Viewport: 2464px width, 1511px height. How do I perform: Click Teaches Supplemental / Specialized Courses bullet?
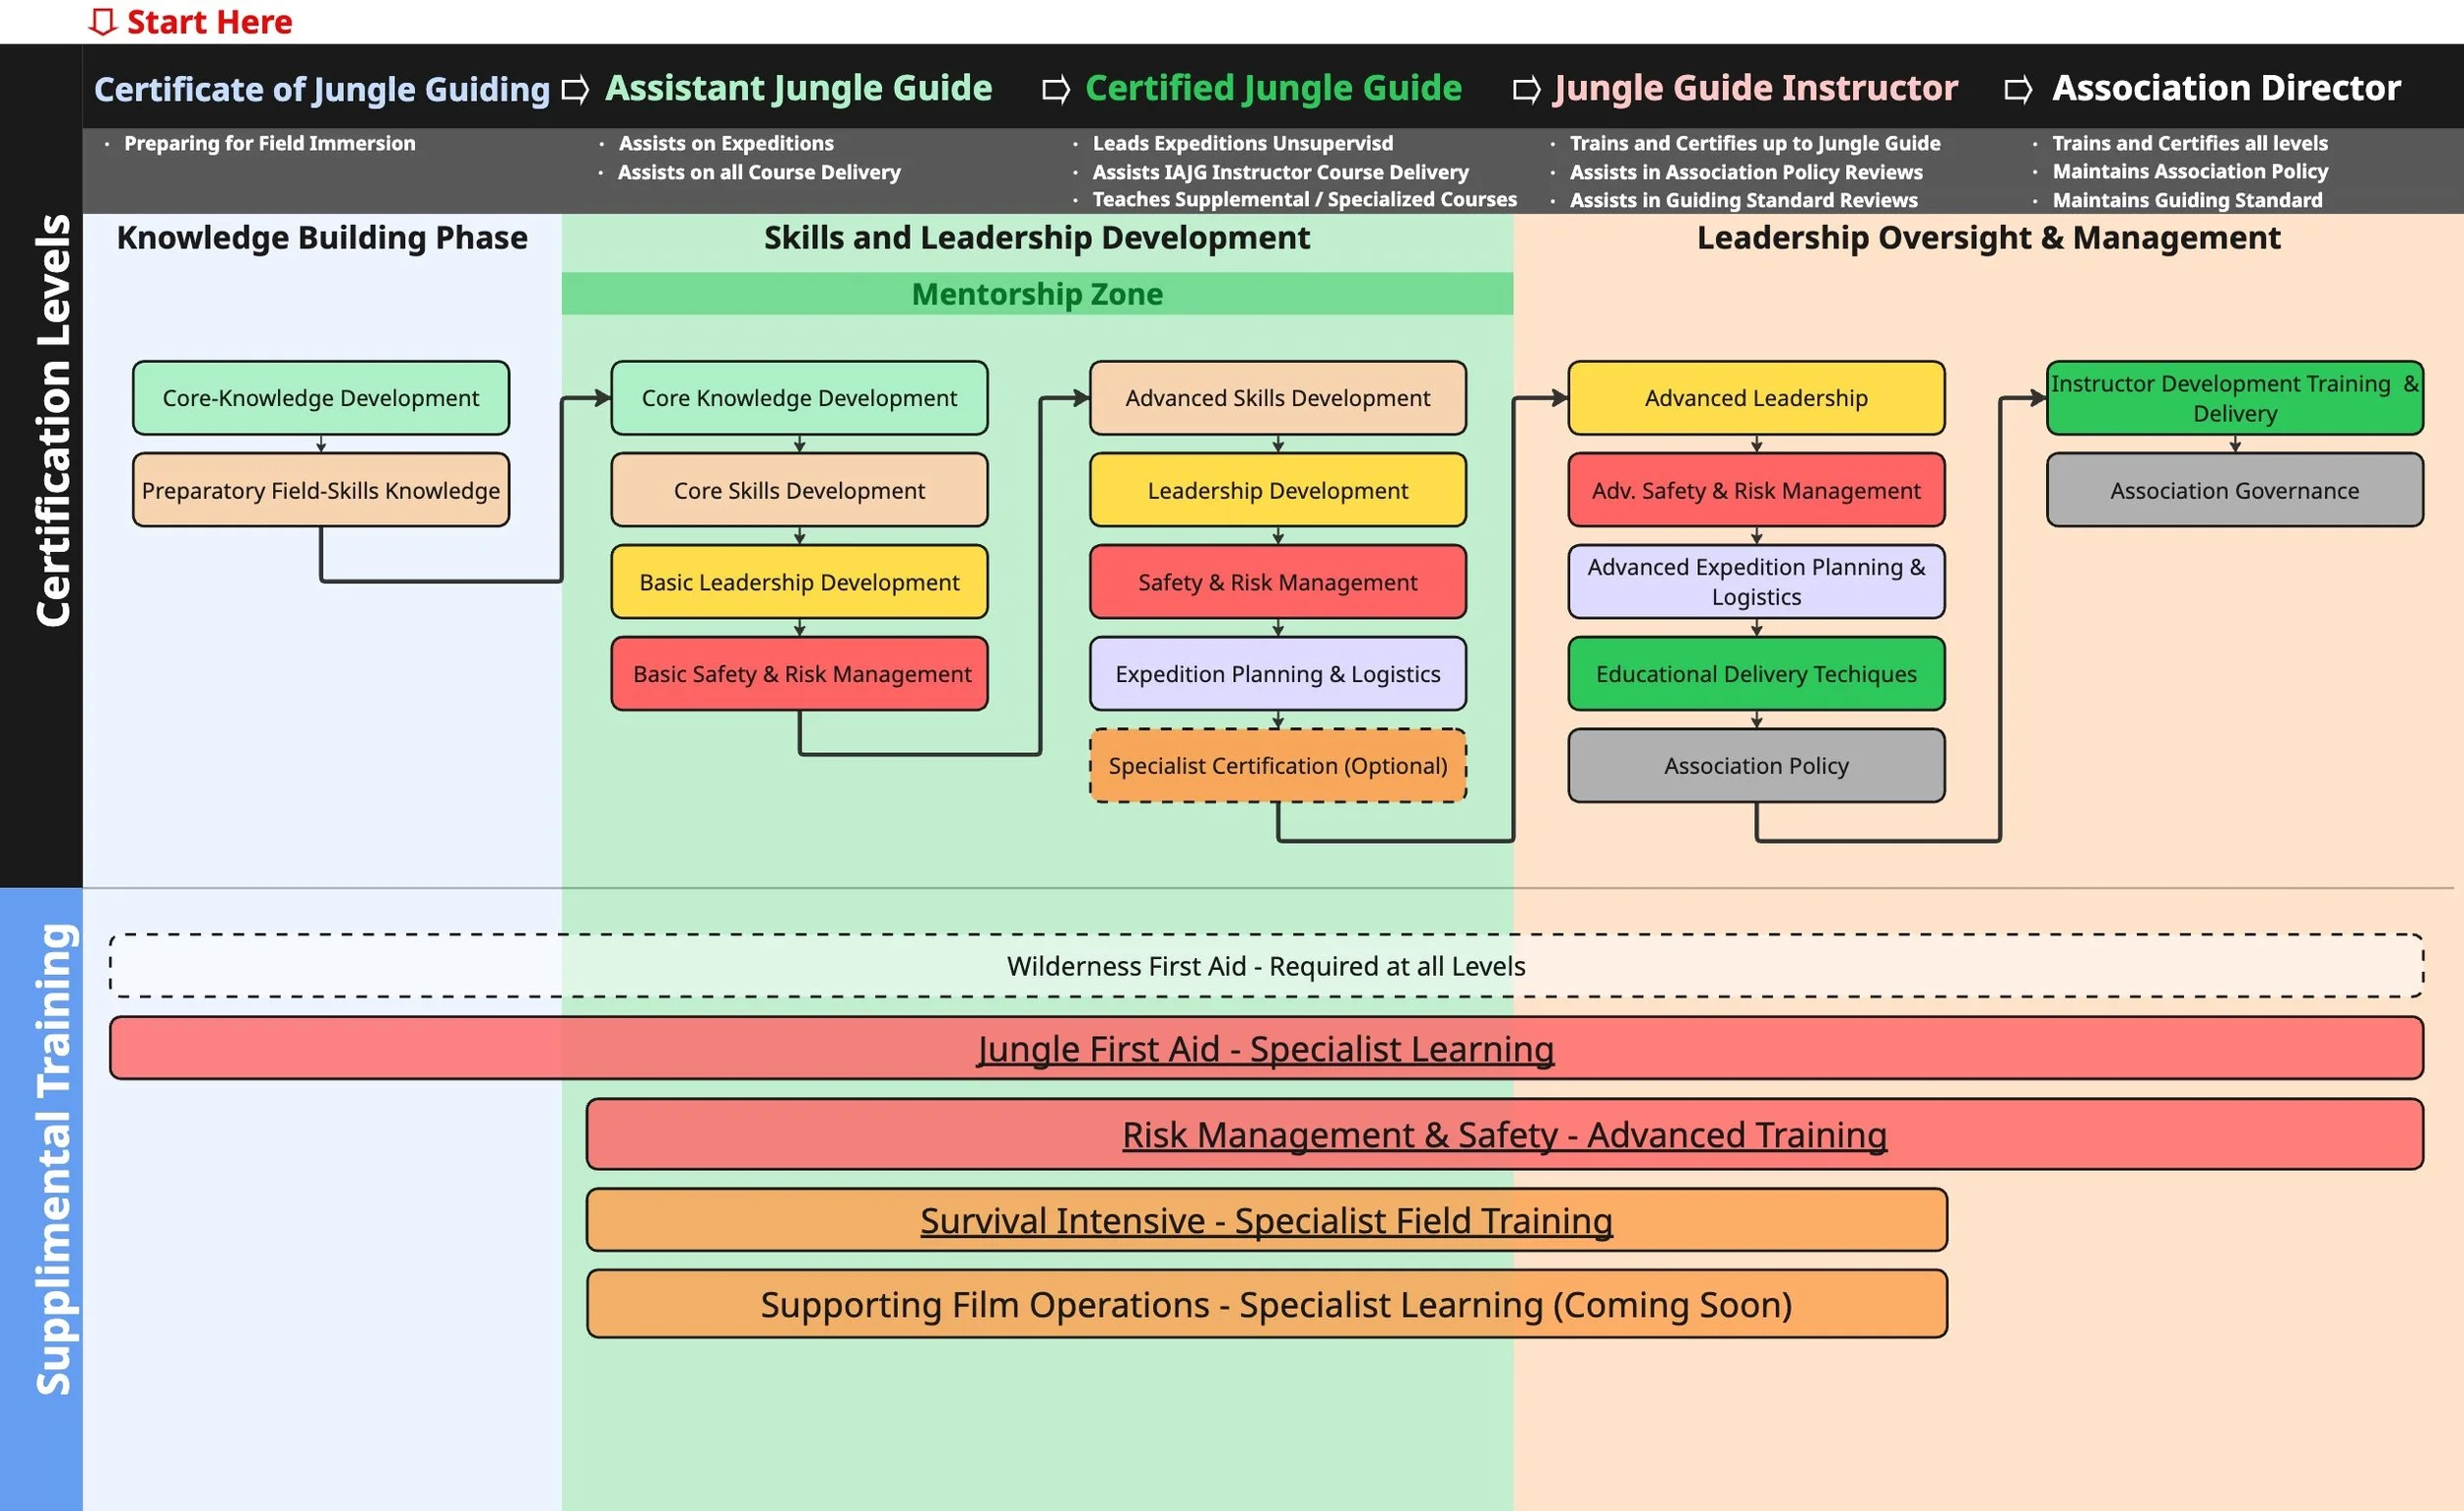click(1304, 199)
